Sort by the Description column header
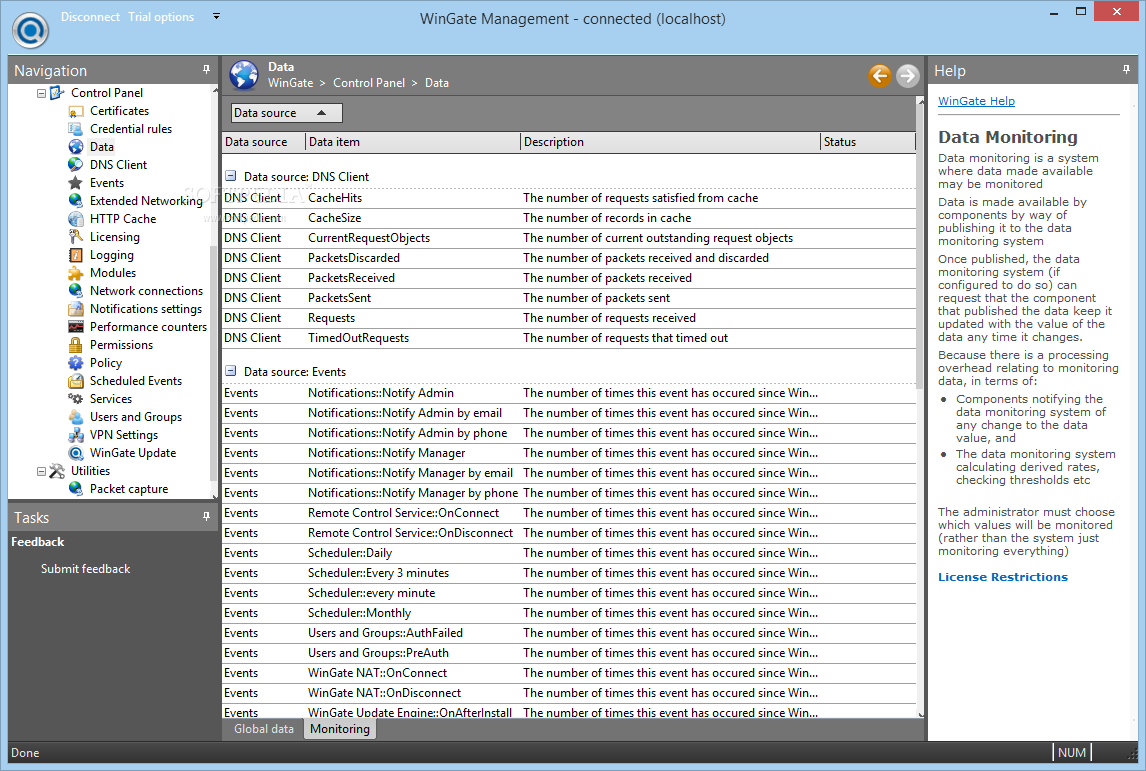Screen dimensions: 1146x771 [x=671, y=142]
